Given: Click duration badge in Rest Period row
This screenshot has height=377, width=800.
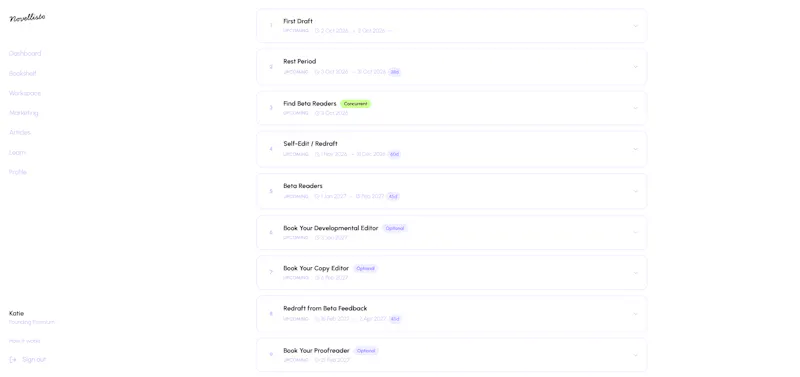Looking at the screenshot, I should [x=394, y=72].
